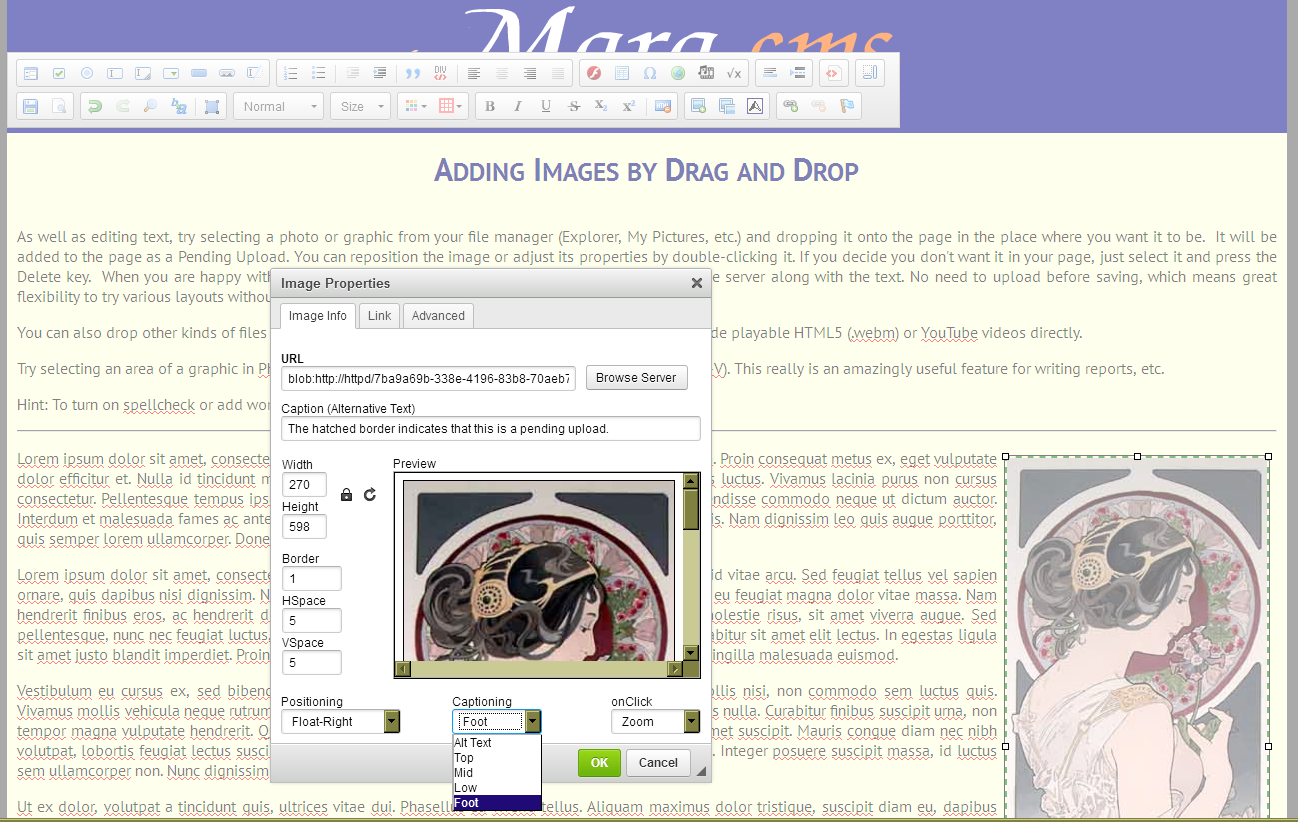Toggle strikethrough formatting
1298x822 pixels.
pos(573,105)
